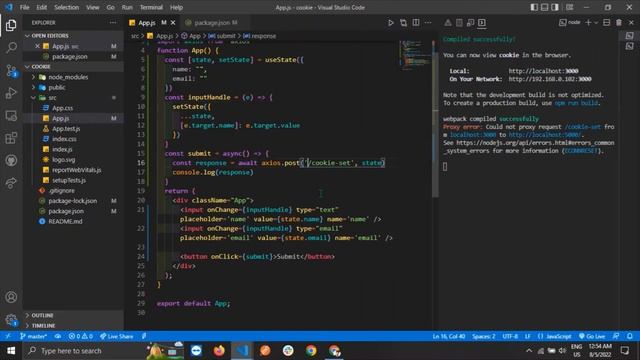Expand the node_modules folder
The height and width of the screenshot is (360, 640).
(x=73, y=77)
